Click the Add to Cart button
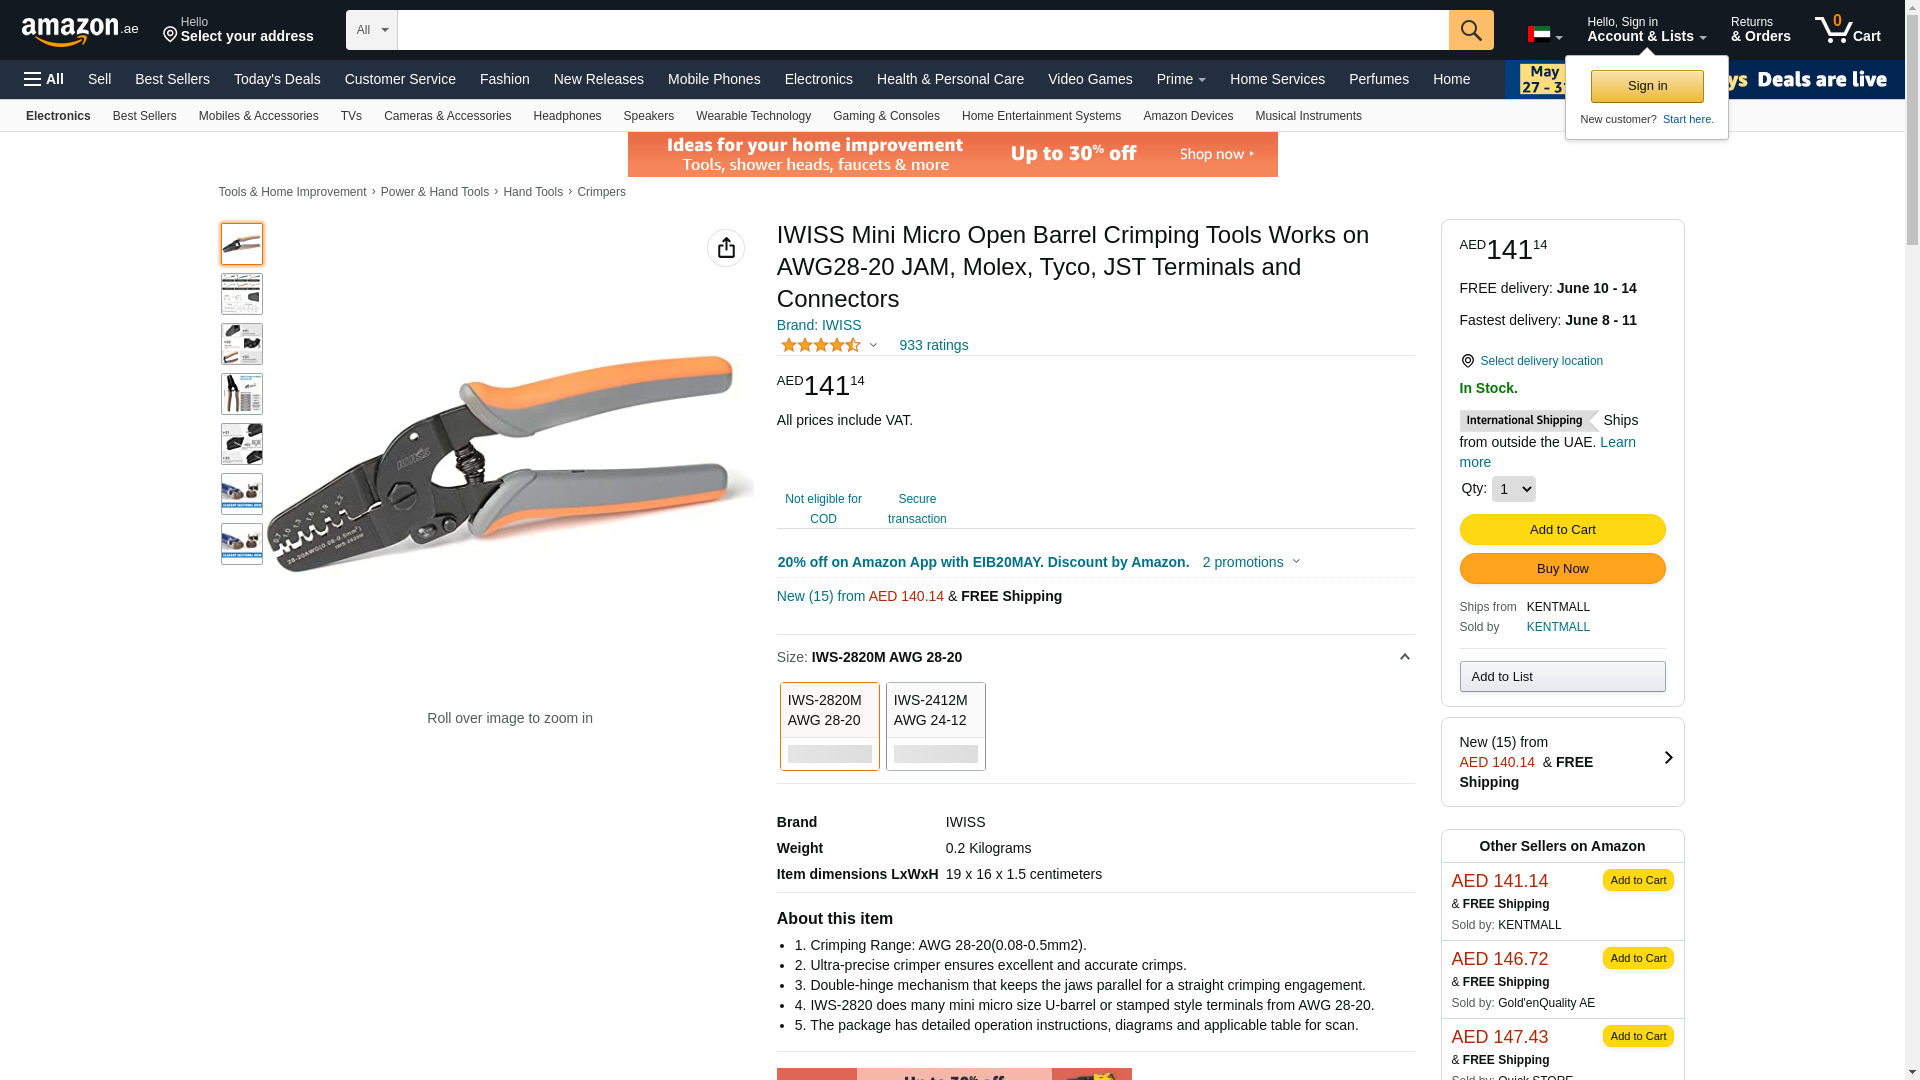This screenshot has width=1920, height=1080. [1562, 530]
